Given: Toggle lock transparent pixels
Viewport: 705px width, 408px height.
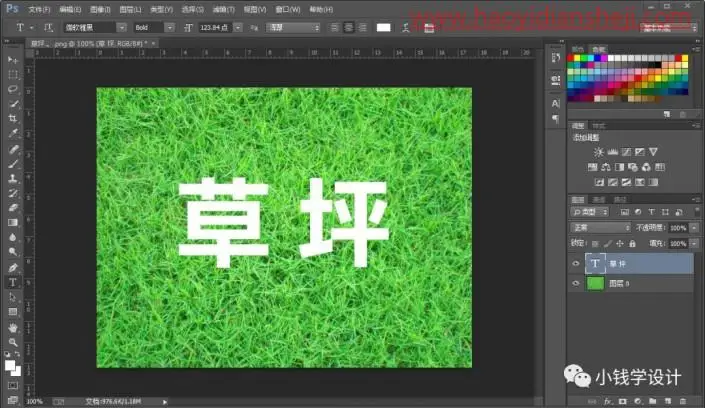Looking at the screenshot, I should [x=595, y=244].
